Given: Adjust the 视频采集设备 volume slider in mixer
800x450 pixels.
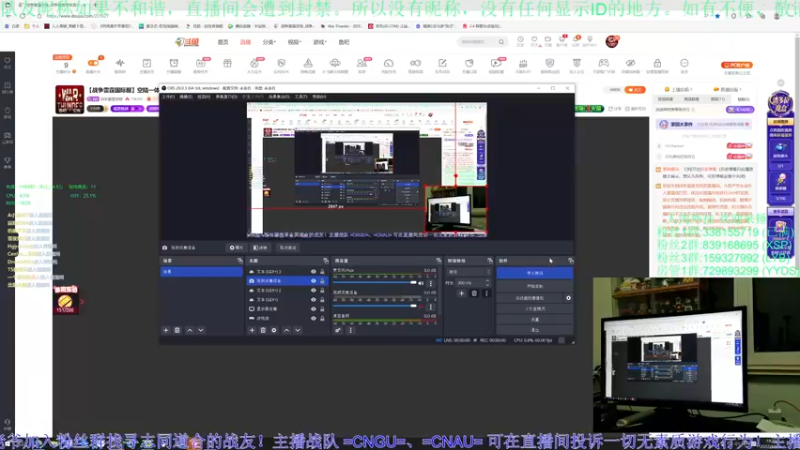Looking at the screenshot, I should (374, 306).
